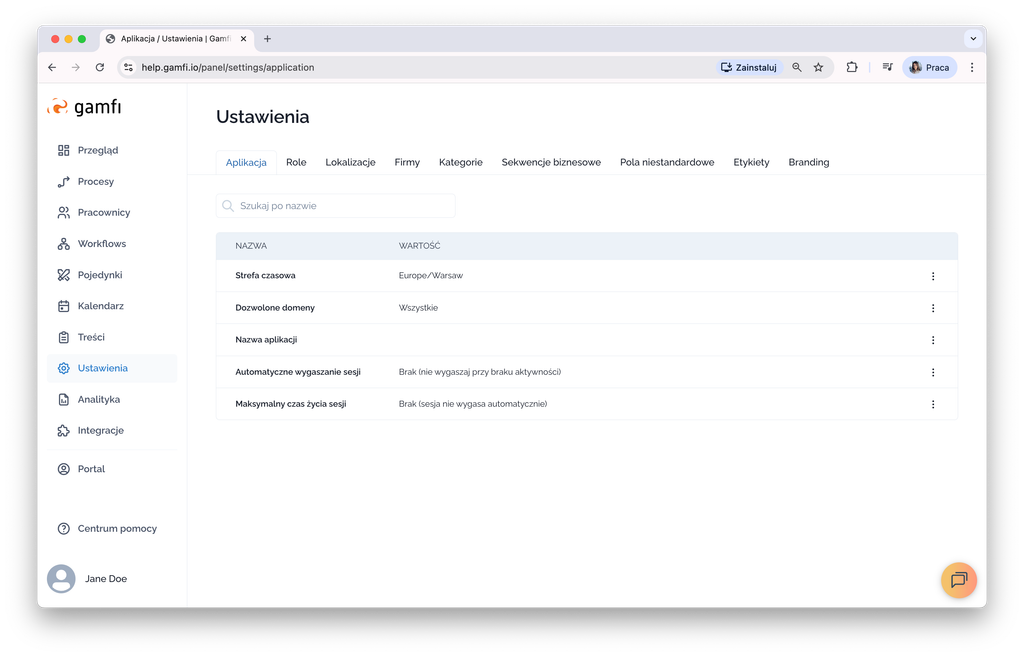Click the Kalendarz calendar icon
The height and width of the screenshot is (657, 1024).
click(x=64, y=306)
